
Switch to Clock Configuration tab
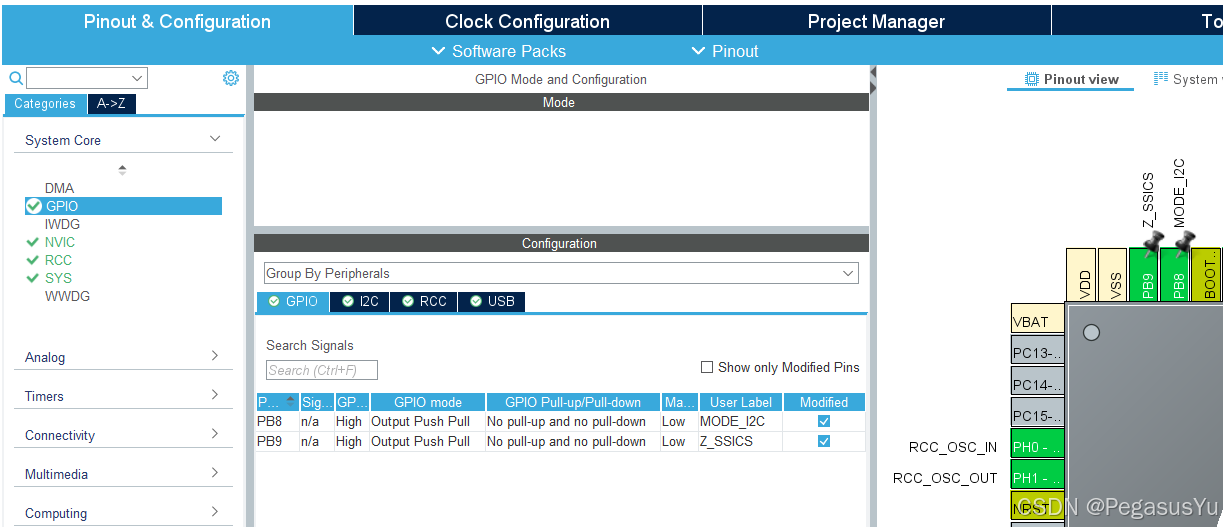click(x=527, y=21)
